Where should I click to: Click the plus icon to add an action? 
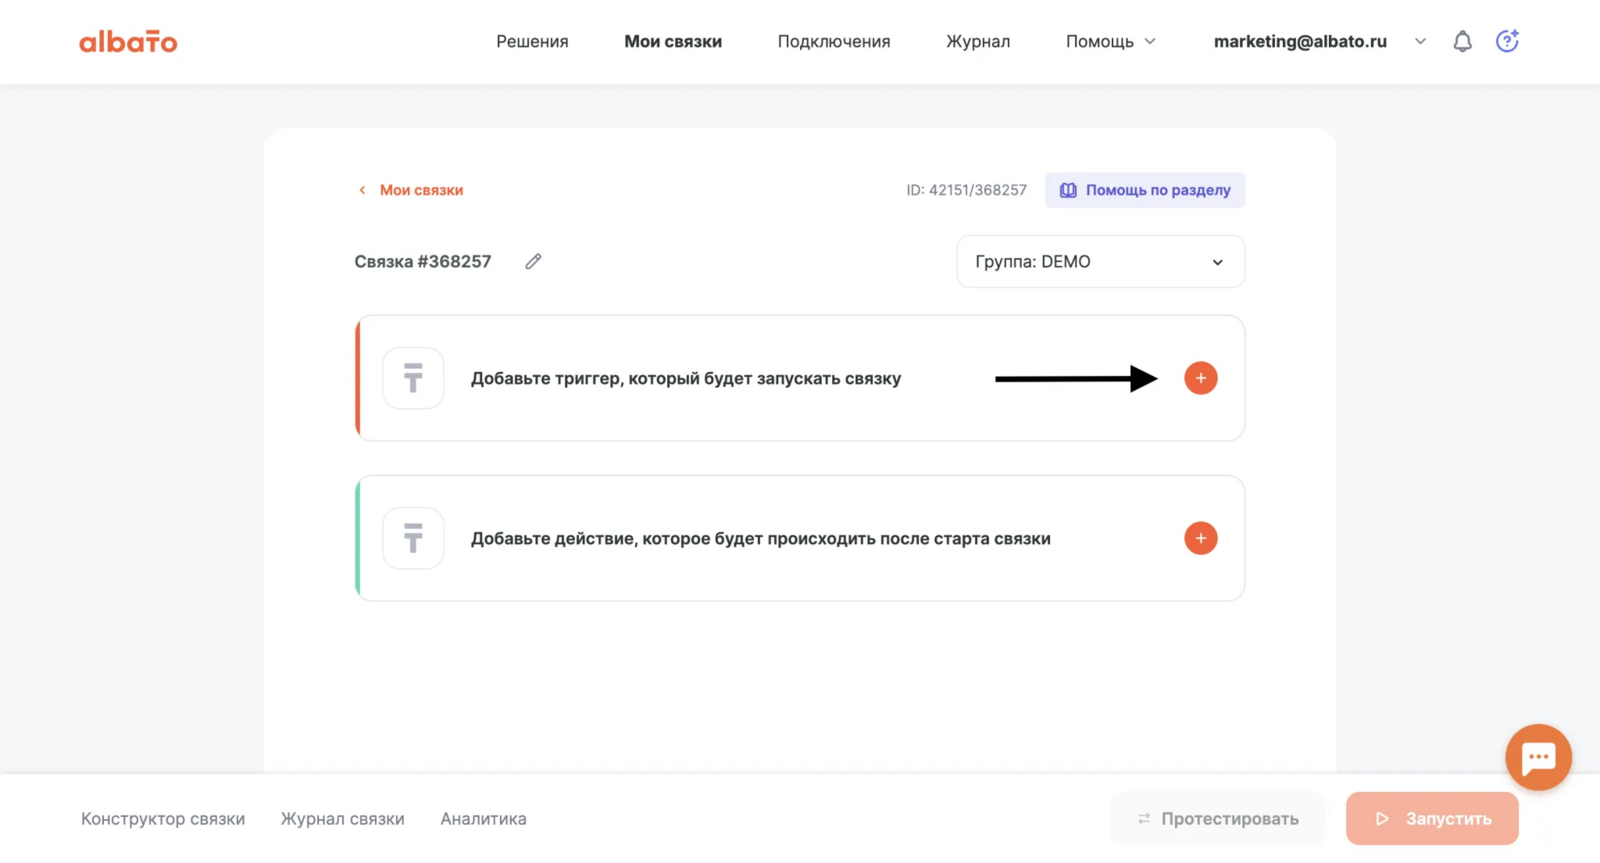click(x=1200, y=538)
